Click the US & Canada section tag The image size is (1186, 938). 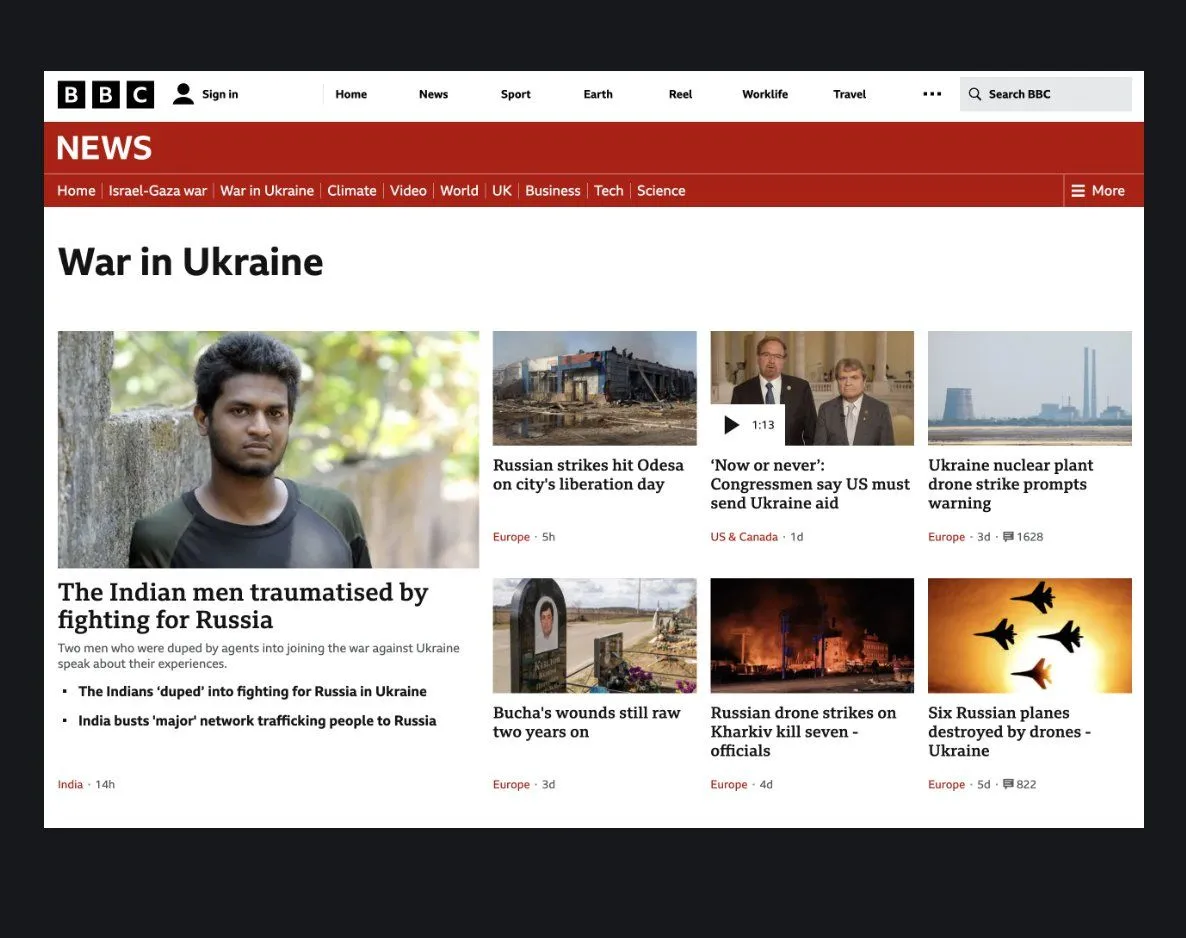coord(744,536)
